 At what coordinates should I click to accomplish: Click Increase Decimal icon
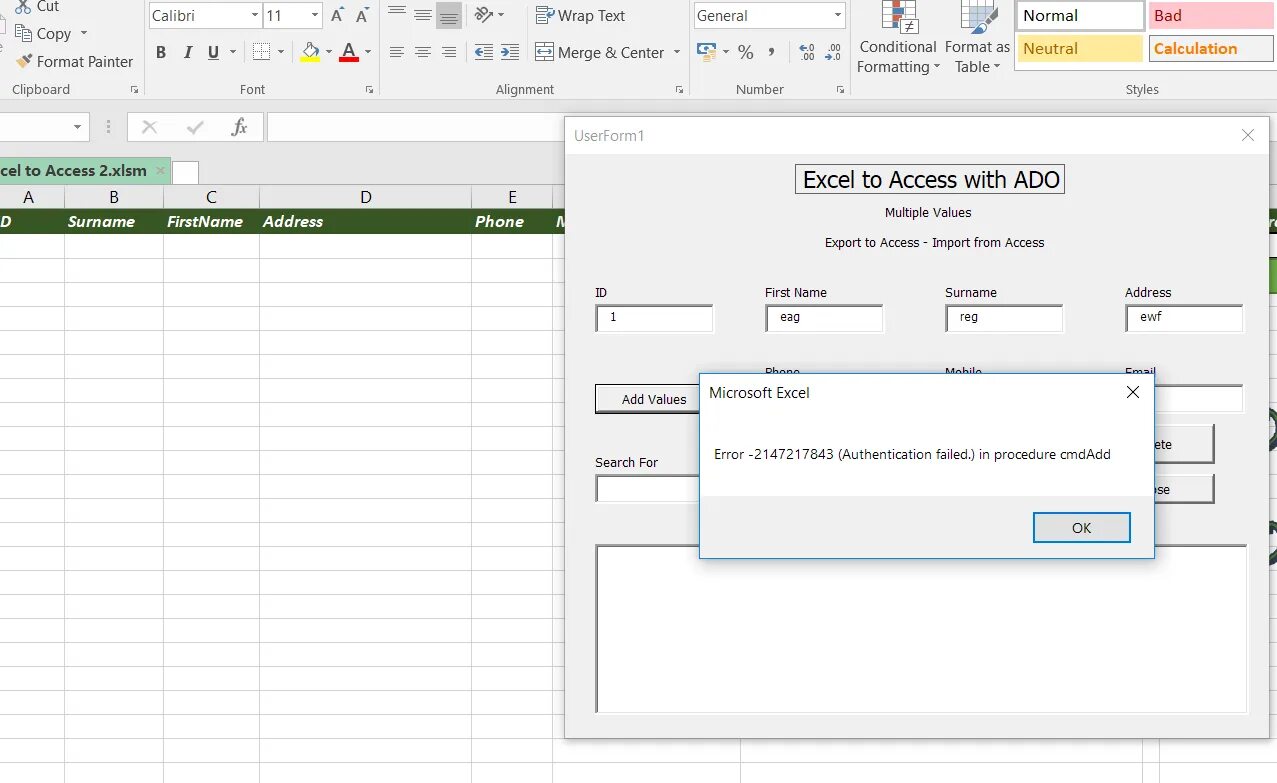click(x=807, y=52)
